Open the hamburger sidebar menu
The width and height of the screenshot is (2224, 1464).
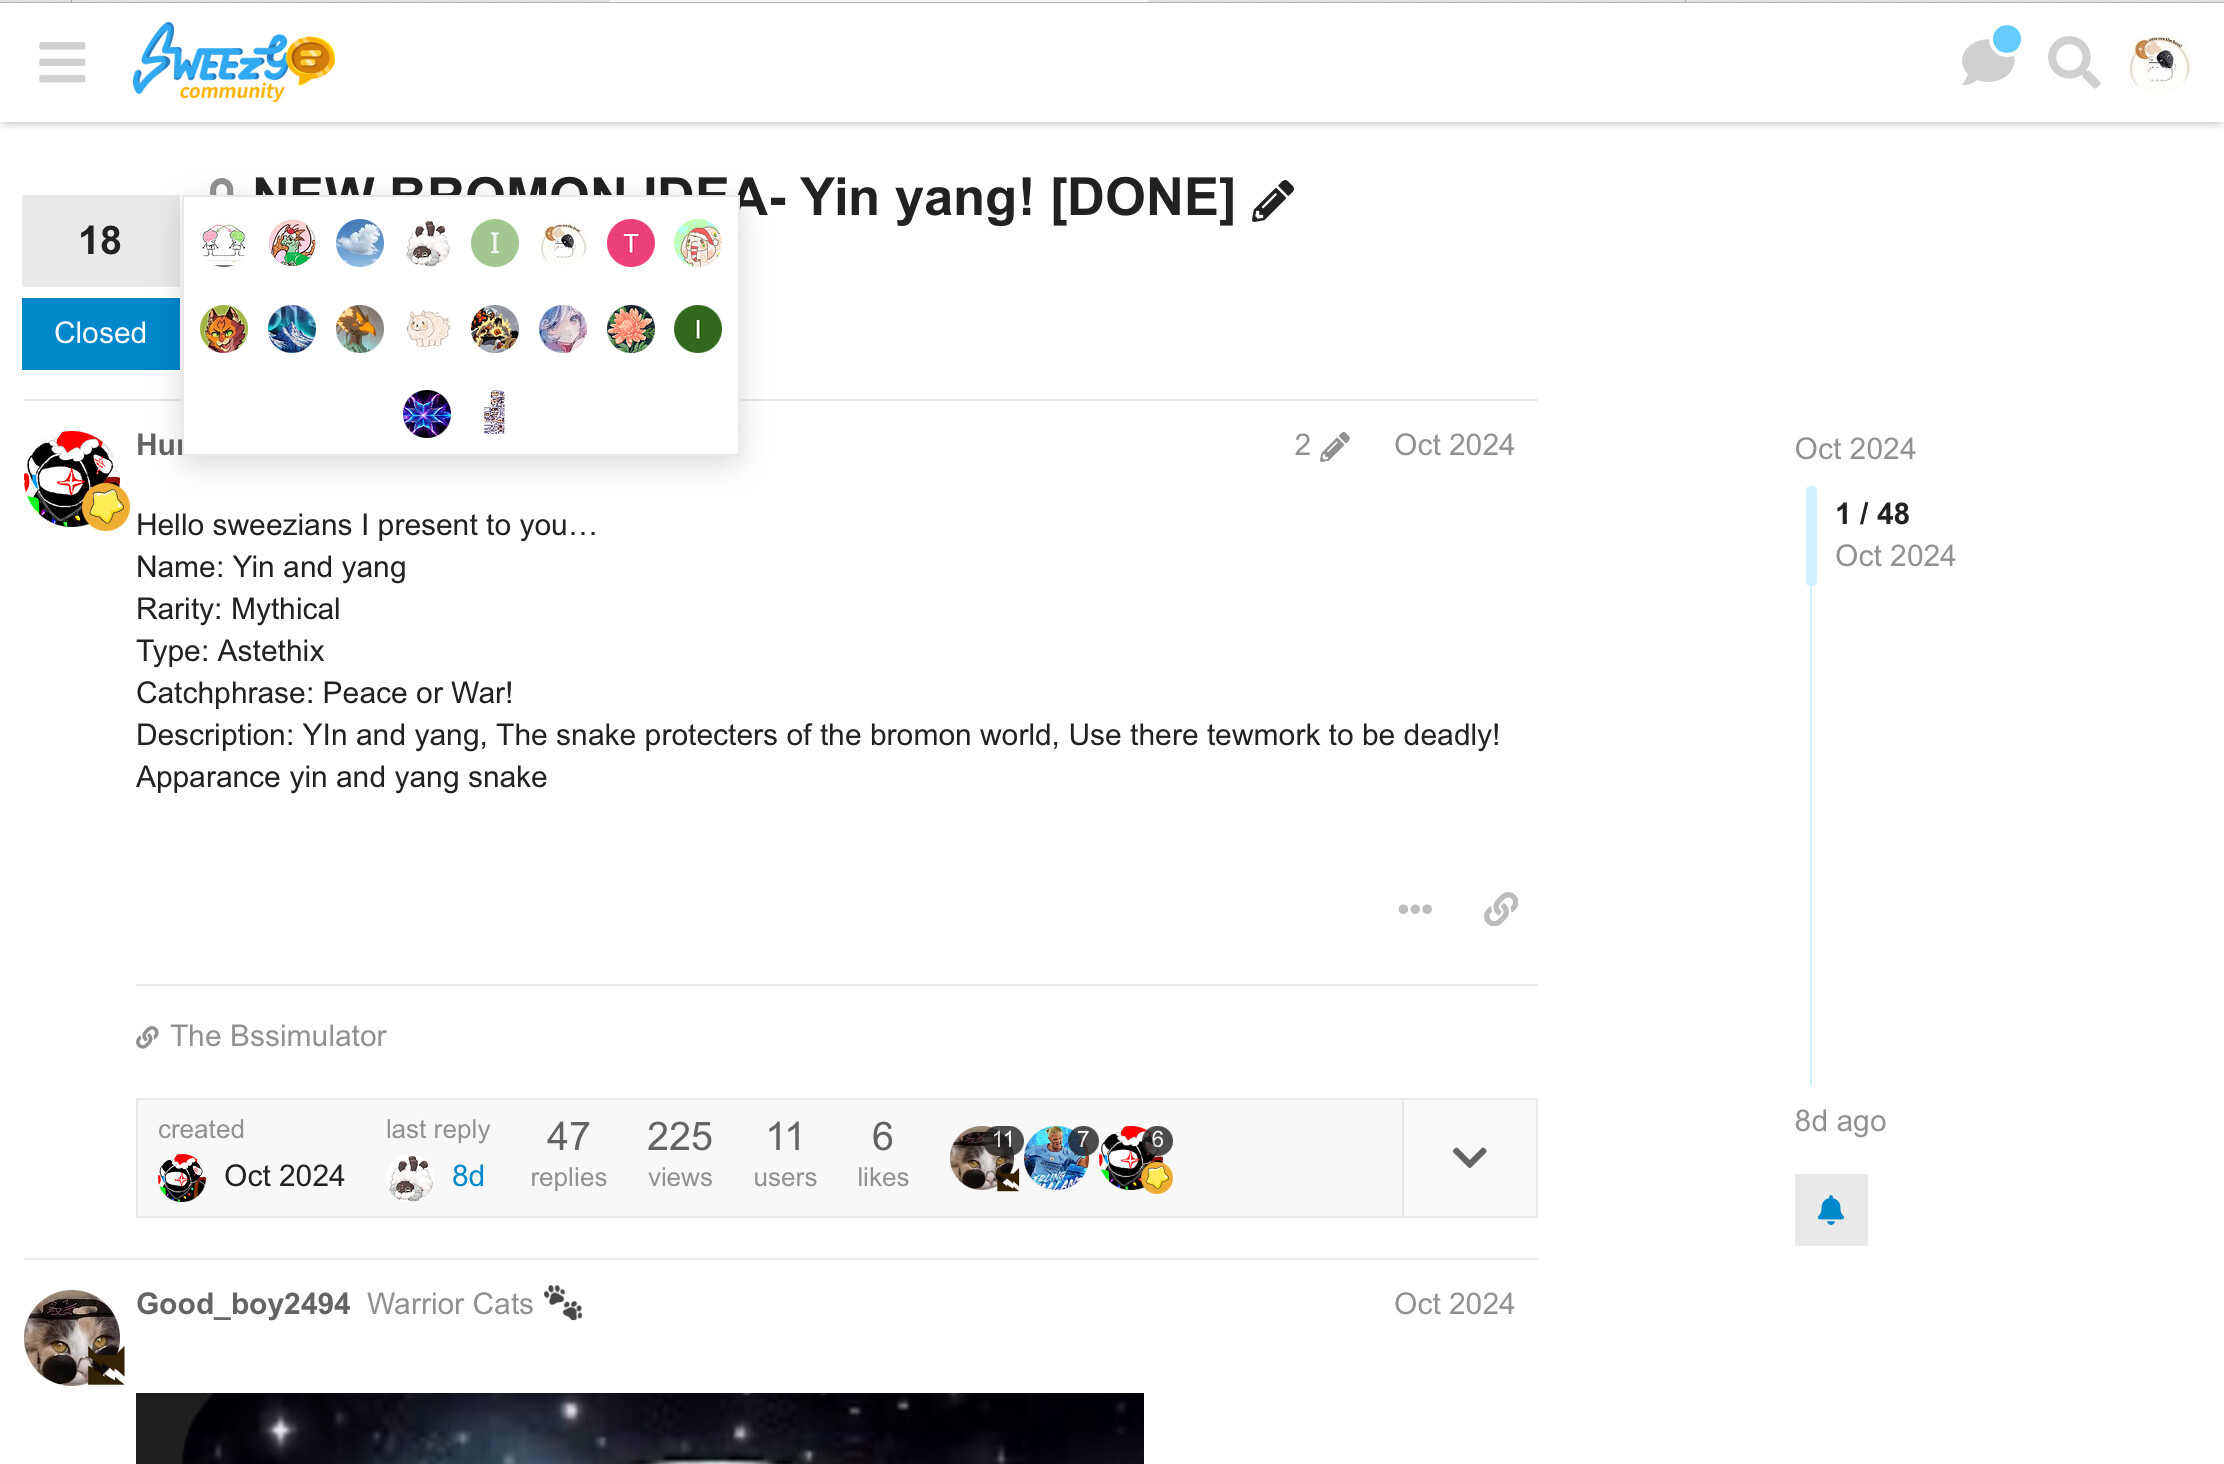point(62,62)
